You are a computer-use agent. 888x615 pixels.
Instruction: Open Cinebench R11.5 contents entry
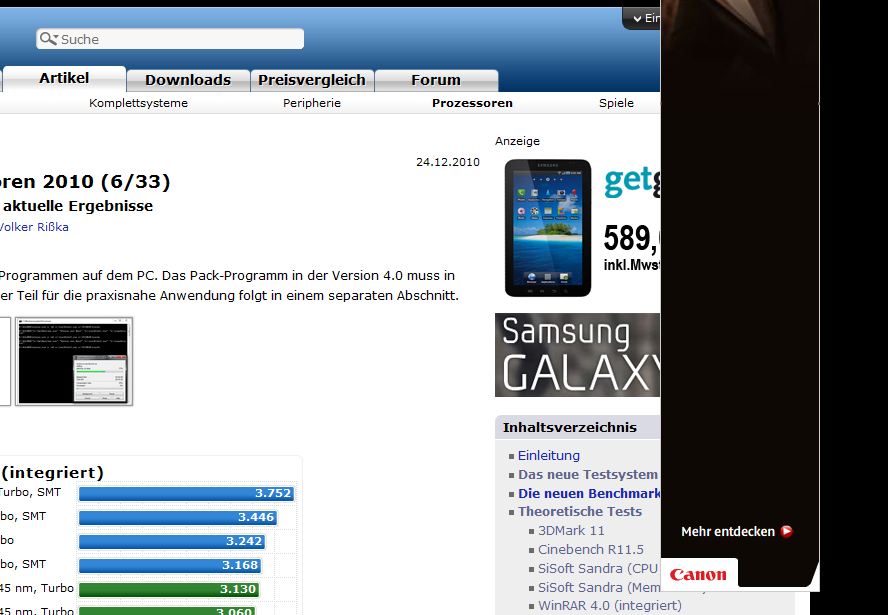click(591, 549)
